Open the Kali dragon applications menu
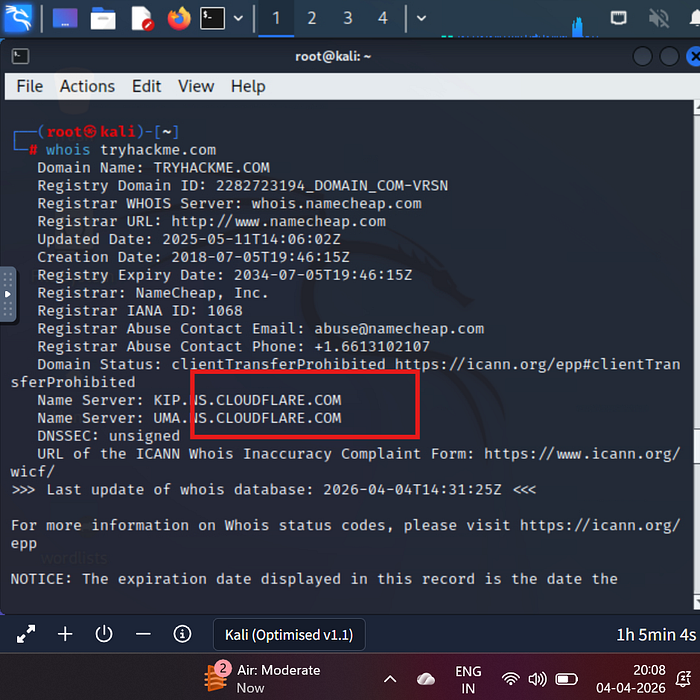The height and width of the screenshot is (700, 700). click(x=17, y=18)
